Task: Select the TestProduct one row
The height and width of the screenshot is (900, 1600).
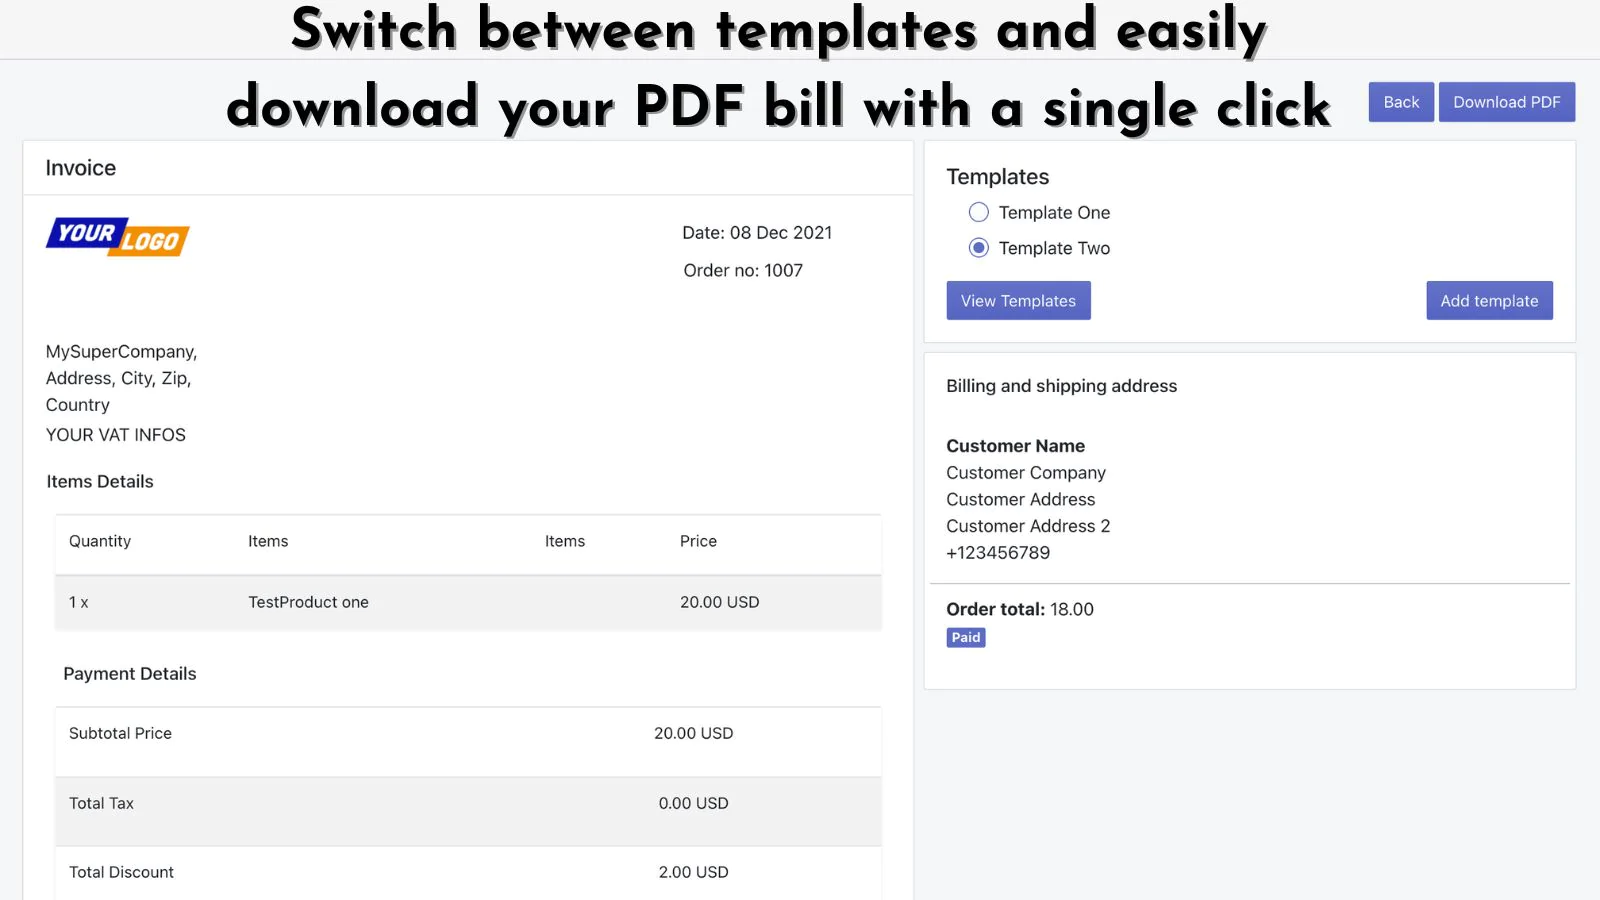Action: pos(468,602)
